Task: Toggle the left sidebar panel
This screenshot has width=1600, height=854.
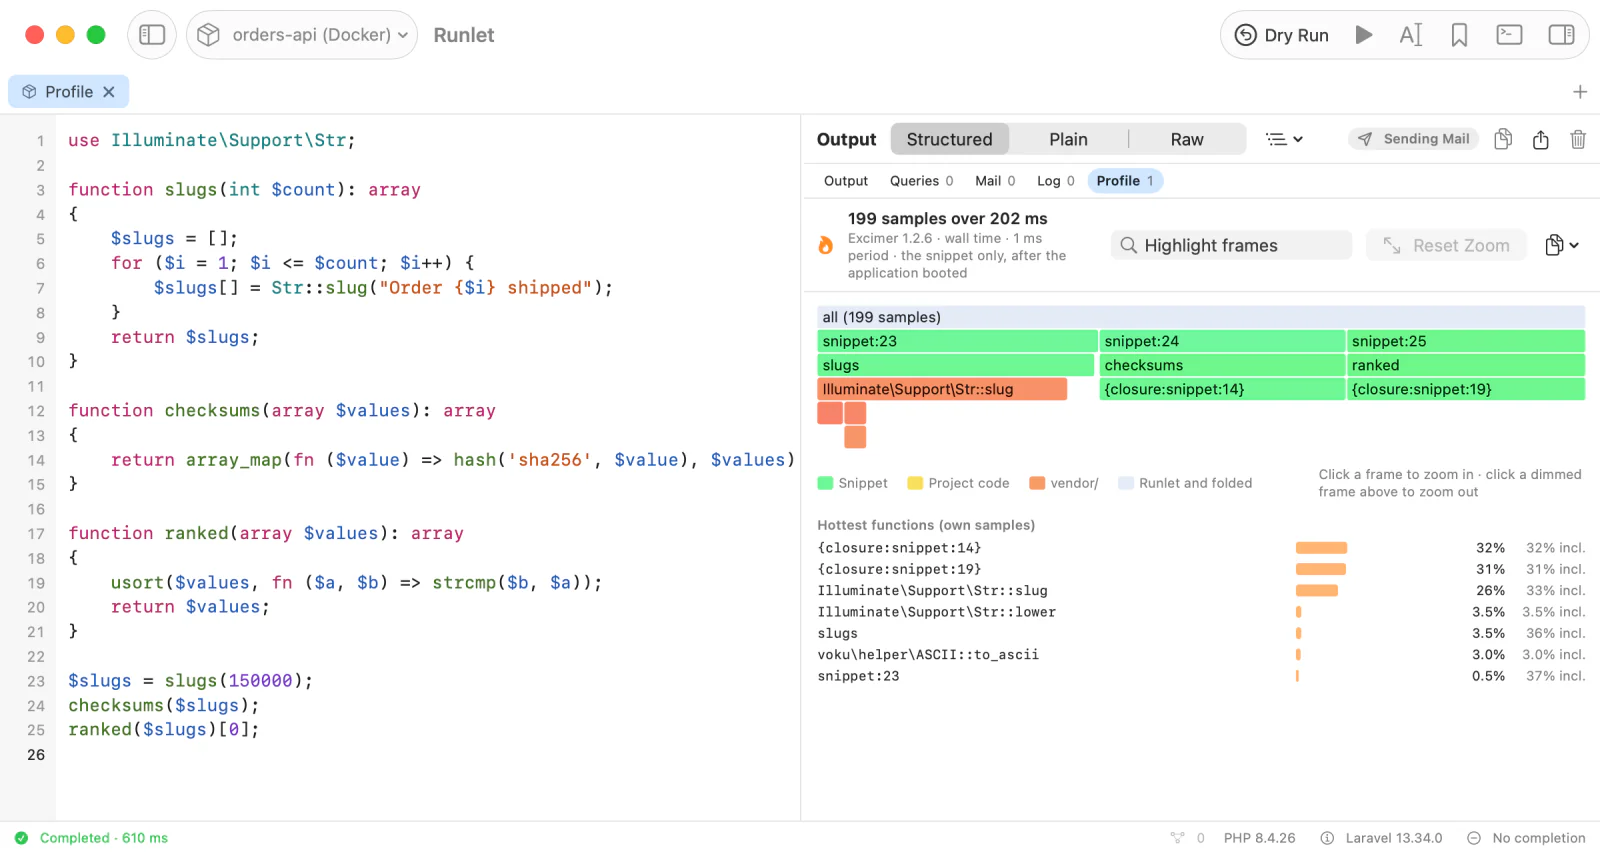Action: (x=152, y=35)
